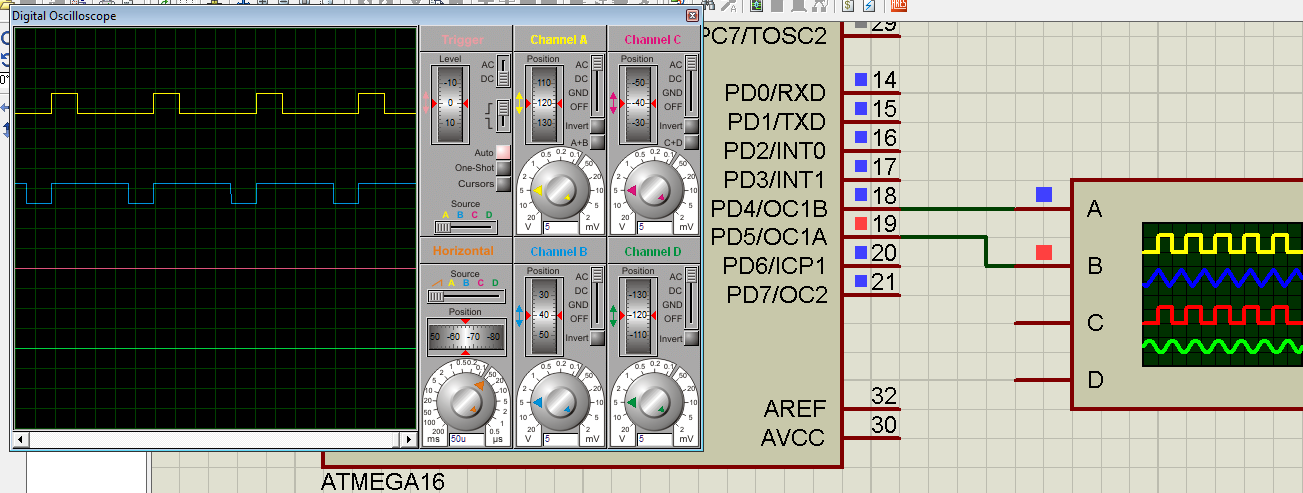
Task: Click the blue state square at pin 15
Action: point(861,108)
